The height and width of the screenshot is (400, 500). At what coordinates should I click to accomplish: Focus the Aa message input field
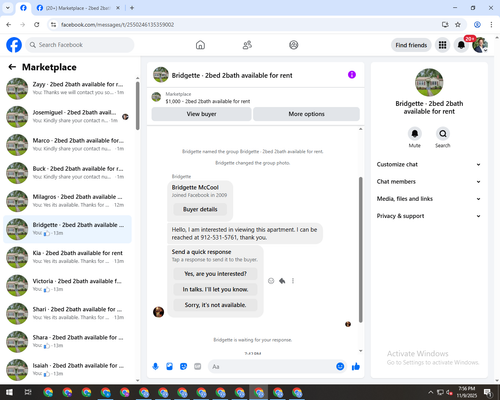pos(273,367)
